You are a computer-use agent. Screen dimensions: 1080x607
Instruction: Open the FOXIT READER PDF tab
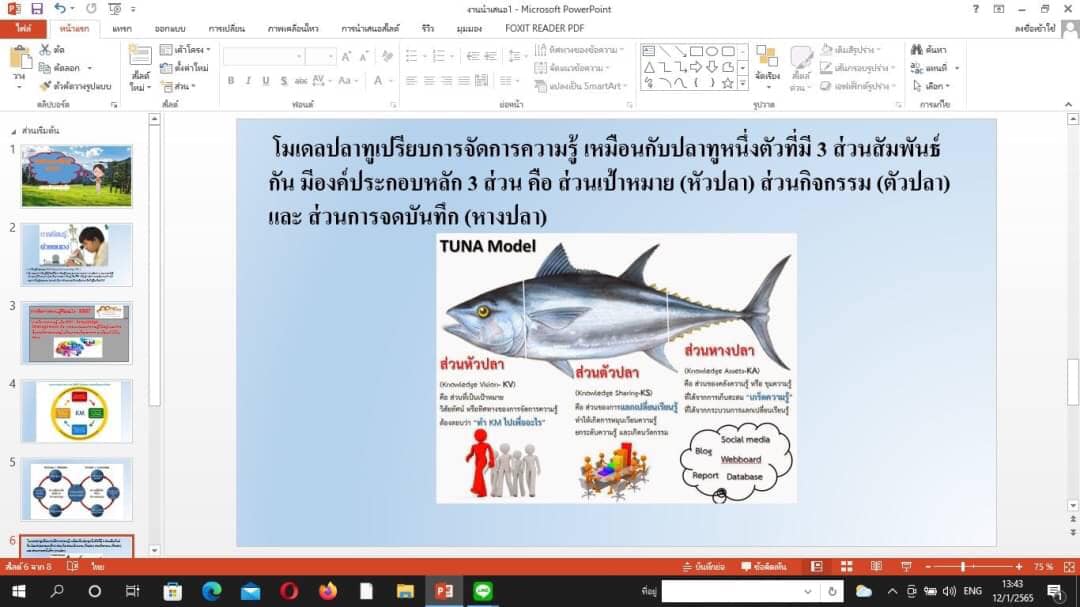tap(545, 29)
